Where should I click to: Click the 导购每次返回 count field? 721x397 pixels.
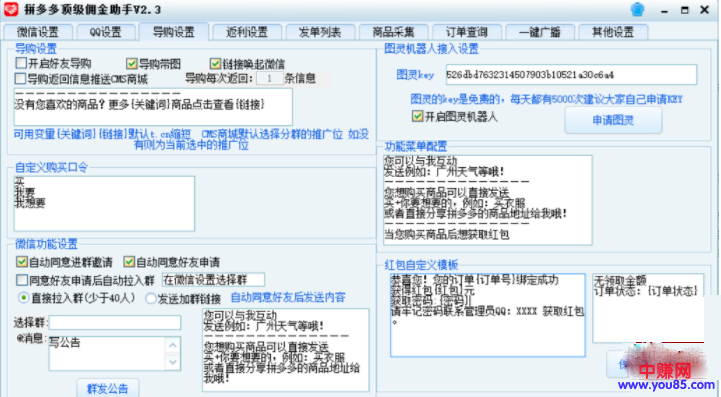tap(269, 78)
